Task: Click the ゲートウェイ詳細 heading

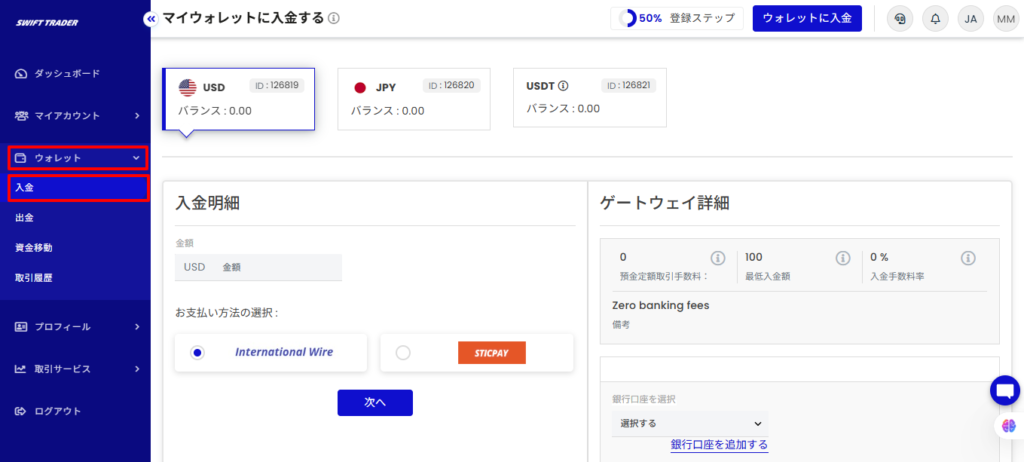Action: tap(664, 203)
